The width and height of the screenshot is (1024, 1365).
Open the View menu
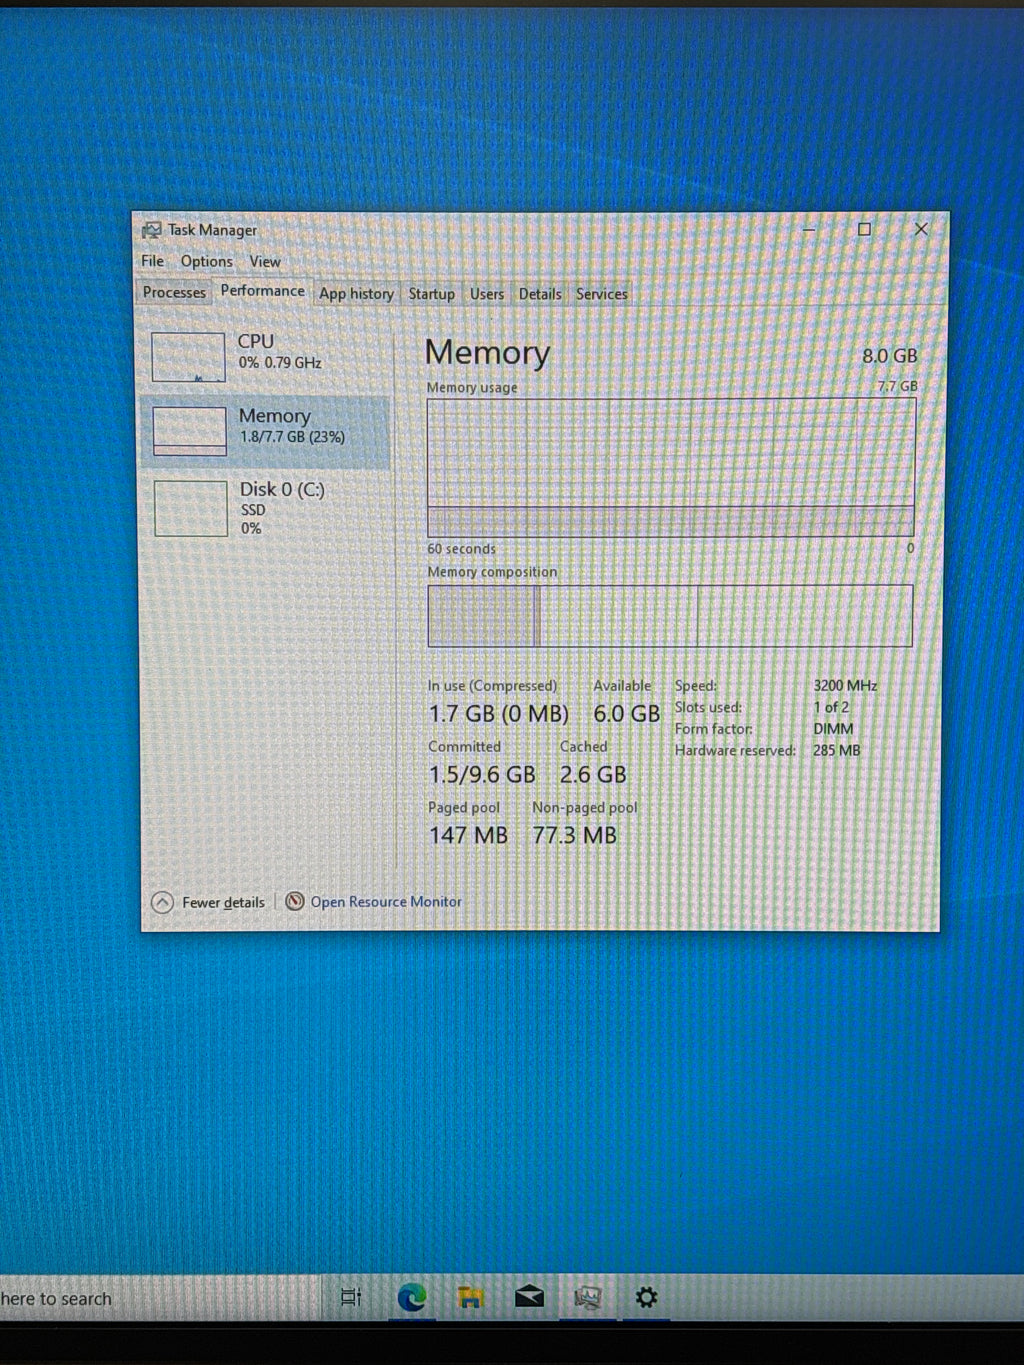click(264, 261)
